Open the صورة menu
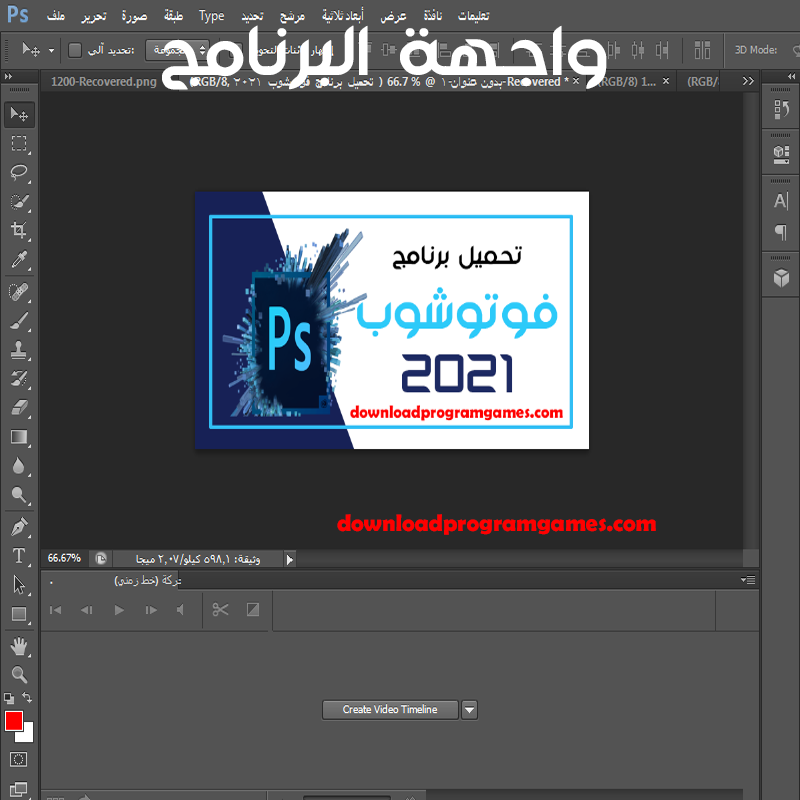Screen dimensions: 800x800 pyautogui.click(x=135, y=16)
